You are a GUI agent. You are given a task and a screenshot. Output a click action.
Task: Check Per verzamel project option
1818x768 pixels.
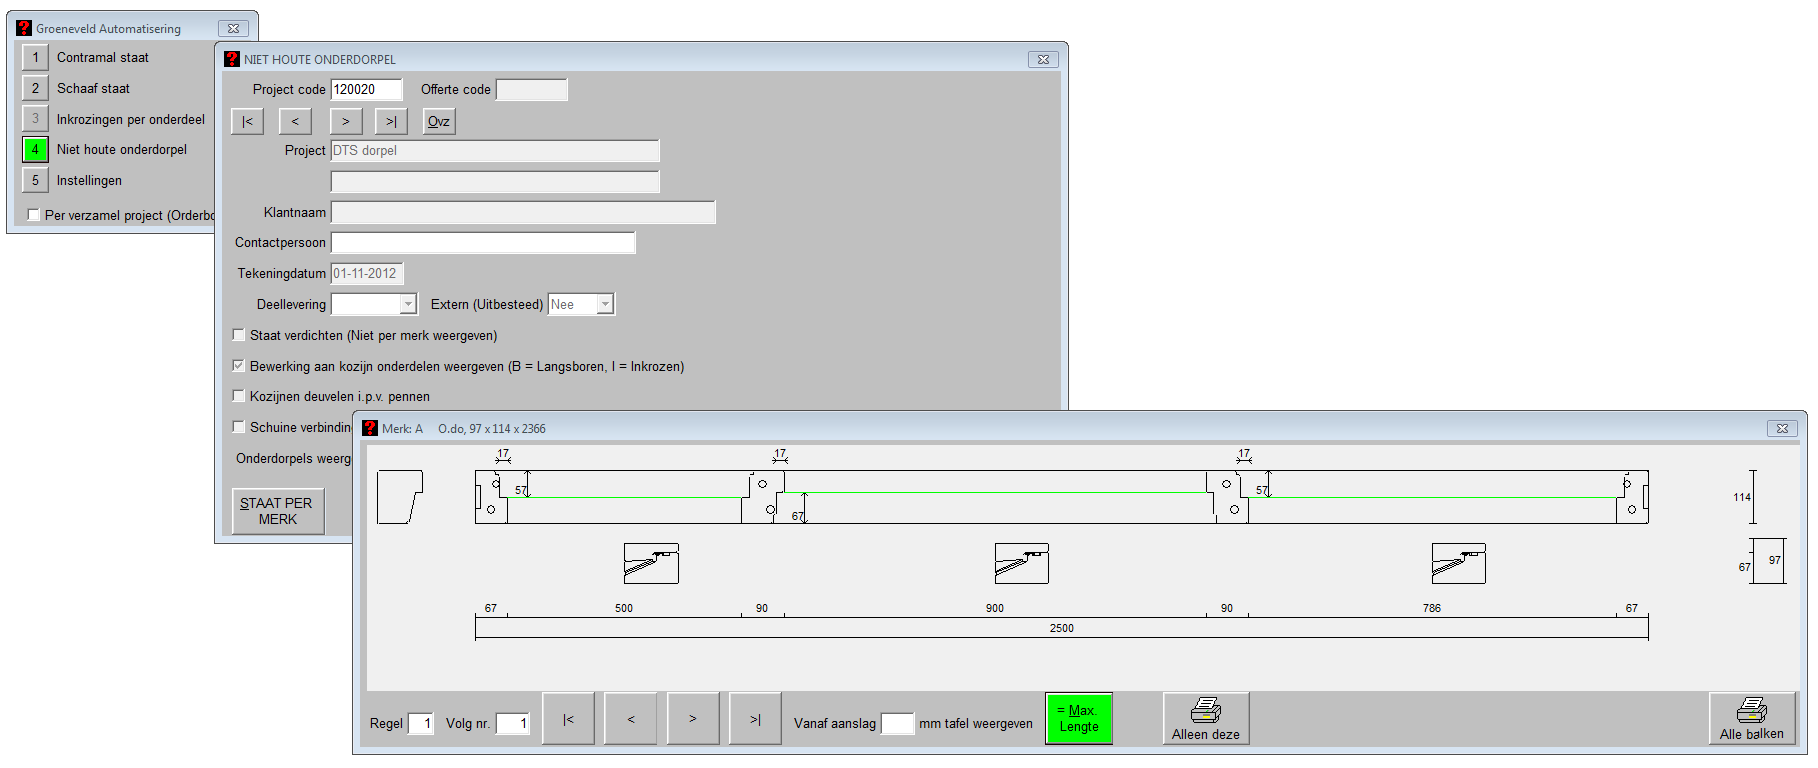pos(34,215)
